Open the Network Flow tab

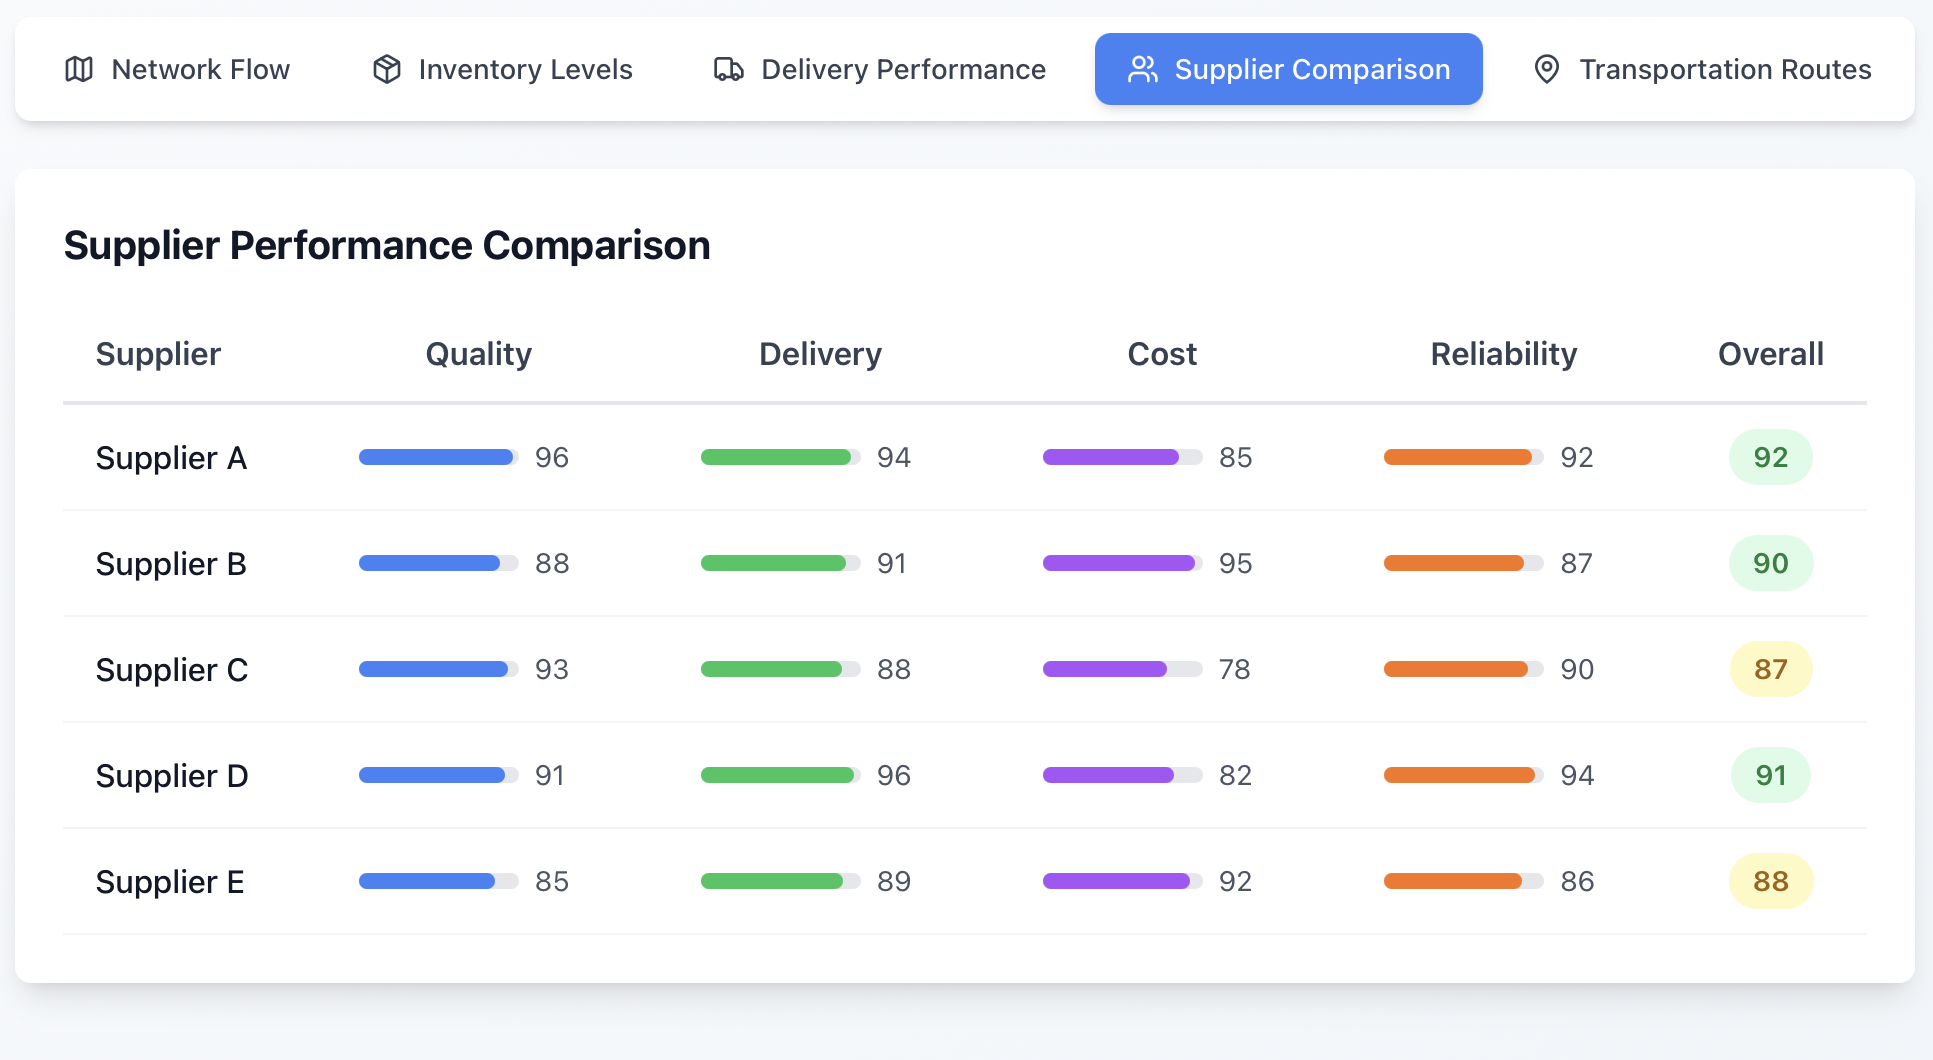tap(177, 69)
